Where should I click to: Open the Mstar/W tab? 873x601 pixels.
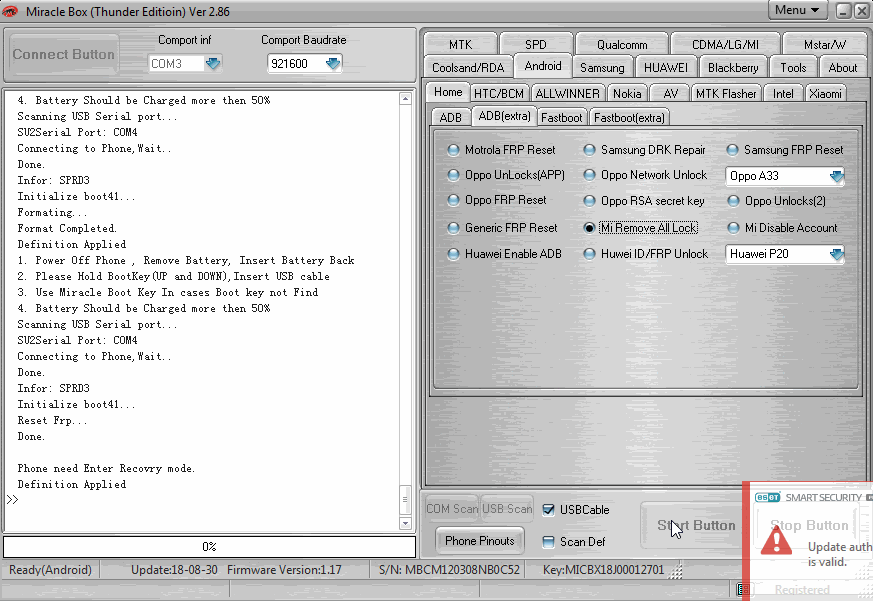pyautogui.click(x=825, y=44)
